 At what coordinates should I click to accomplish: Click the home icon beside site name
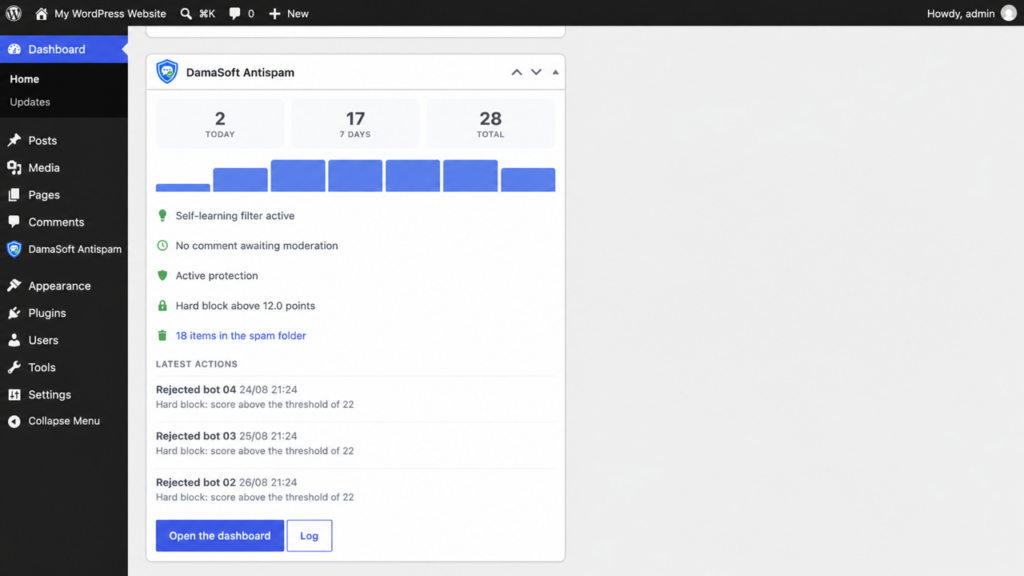coord(41,13)
